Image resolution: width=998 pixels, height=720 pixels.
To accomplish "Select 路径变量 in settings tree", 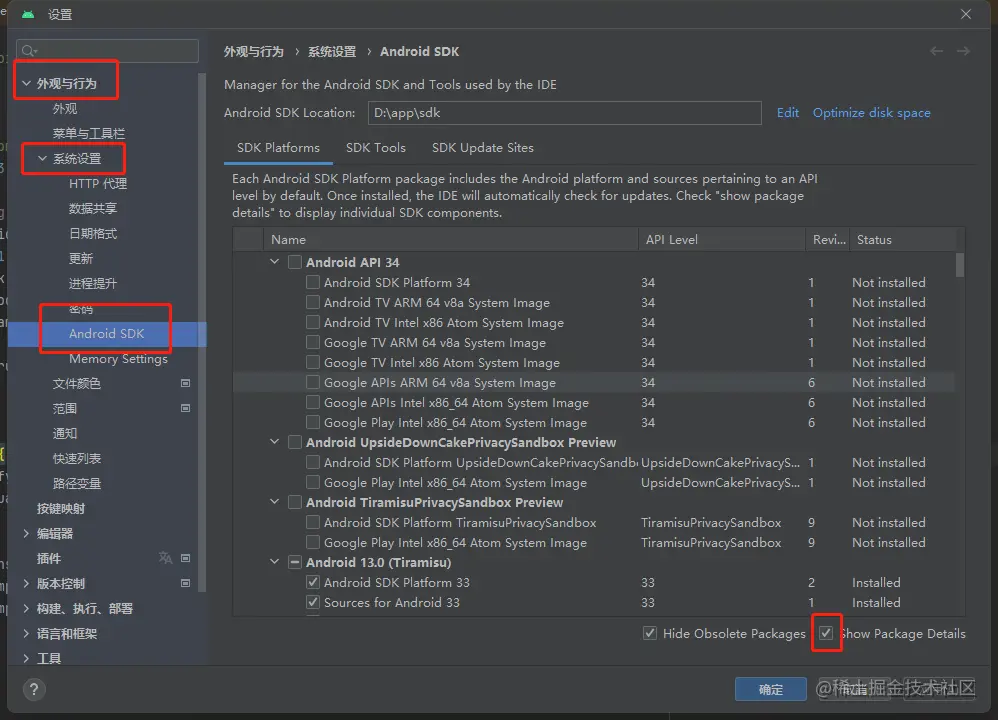I will click(77, 484).
